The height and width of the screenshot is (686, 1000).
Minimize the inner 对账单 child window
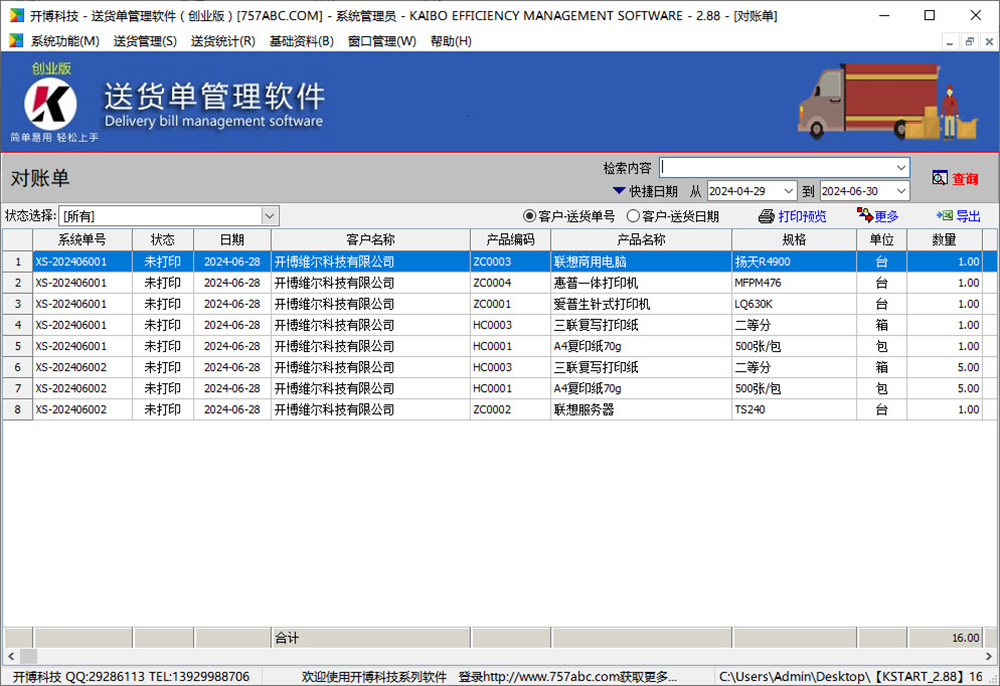point(950,41)
